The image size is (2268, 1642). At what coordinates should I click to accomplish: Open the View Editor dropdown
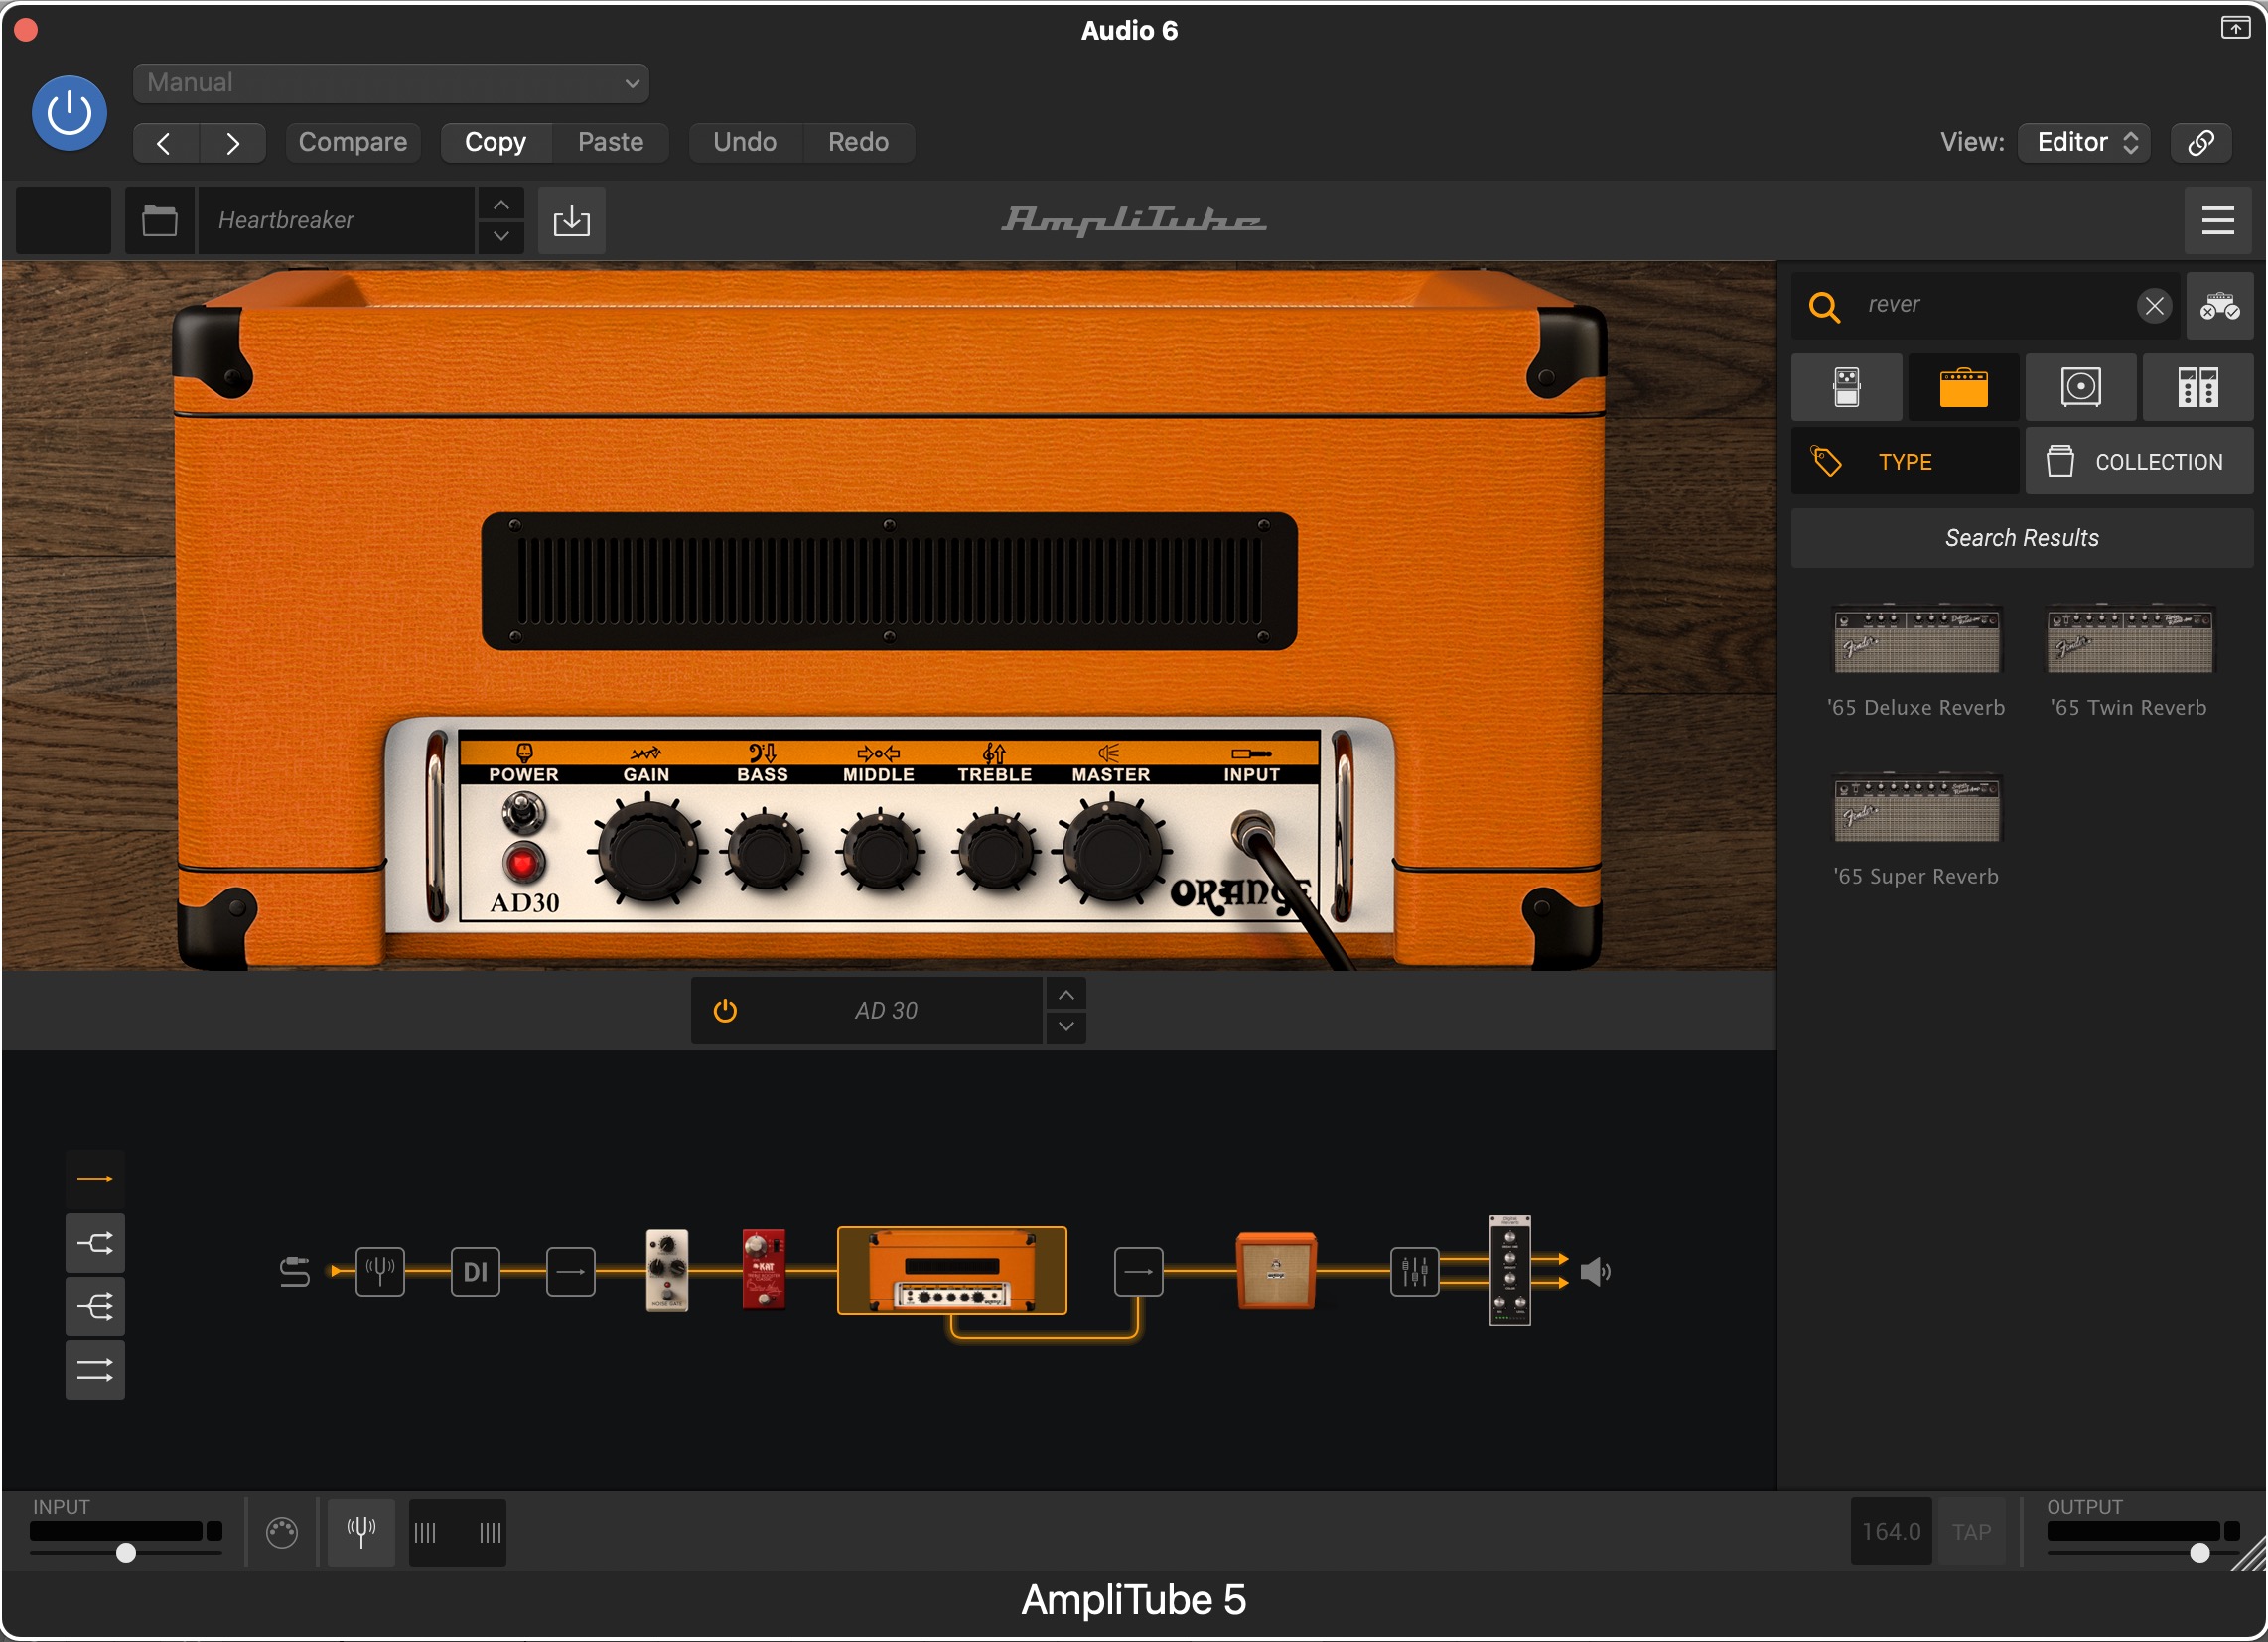click(x=2084, y=142)
